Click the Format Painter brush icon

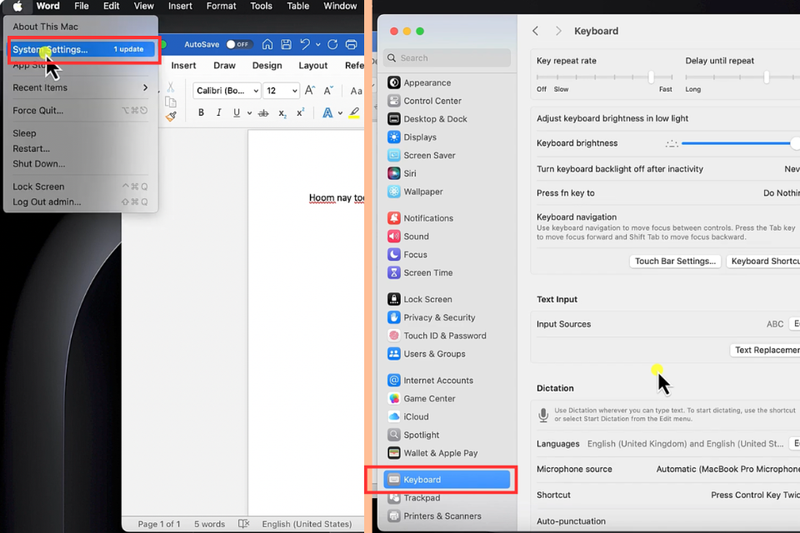pos(171,117)
